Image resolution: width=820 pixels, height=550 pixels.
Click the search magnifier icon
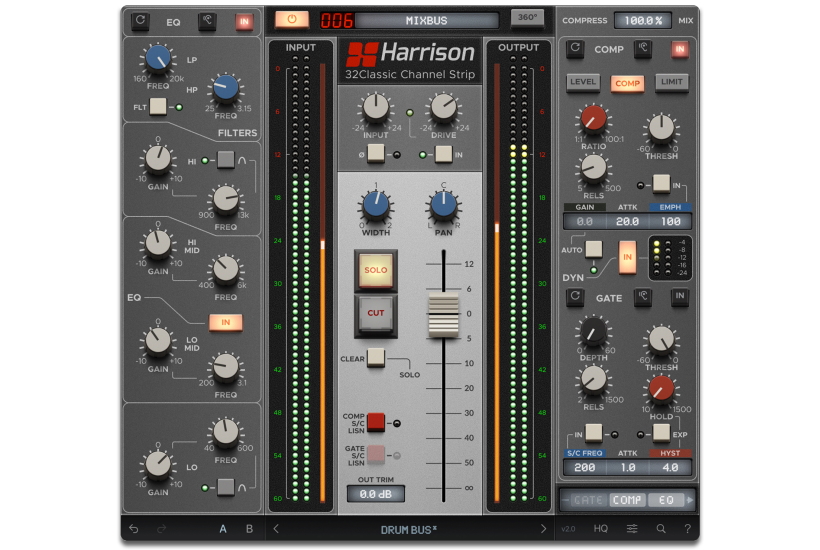tap(661, 529)
